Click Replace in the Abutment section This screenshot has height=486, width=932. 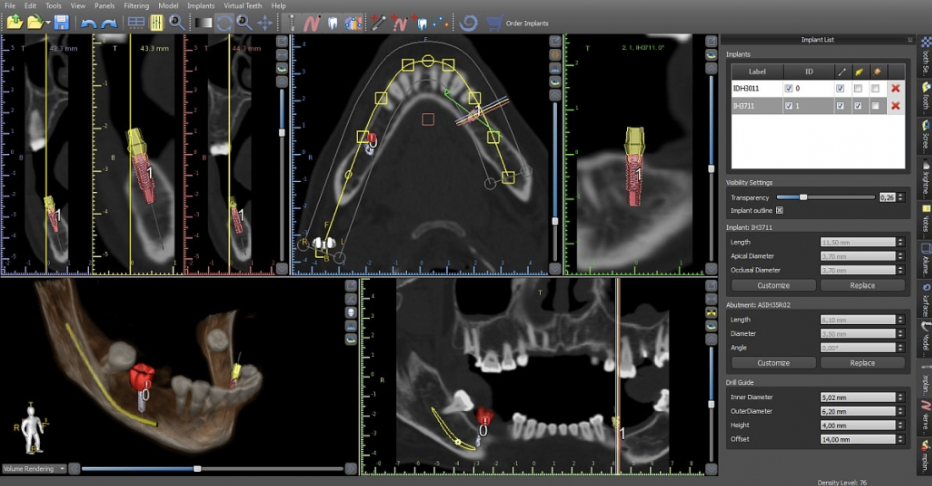[x=862, y=363]
